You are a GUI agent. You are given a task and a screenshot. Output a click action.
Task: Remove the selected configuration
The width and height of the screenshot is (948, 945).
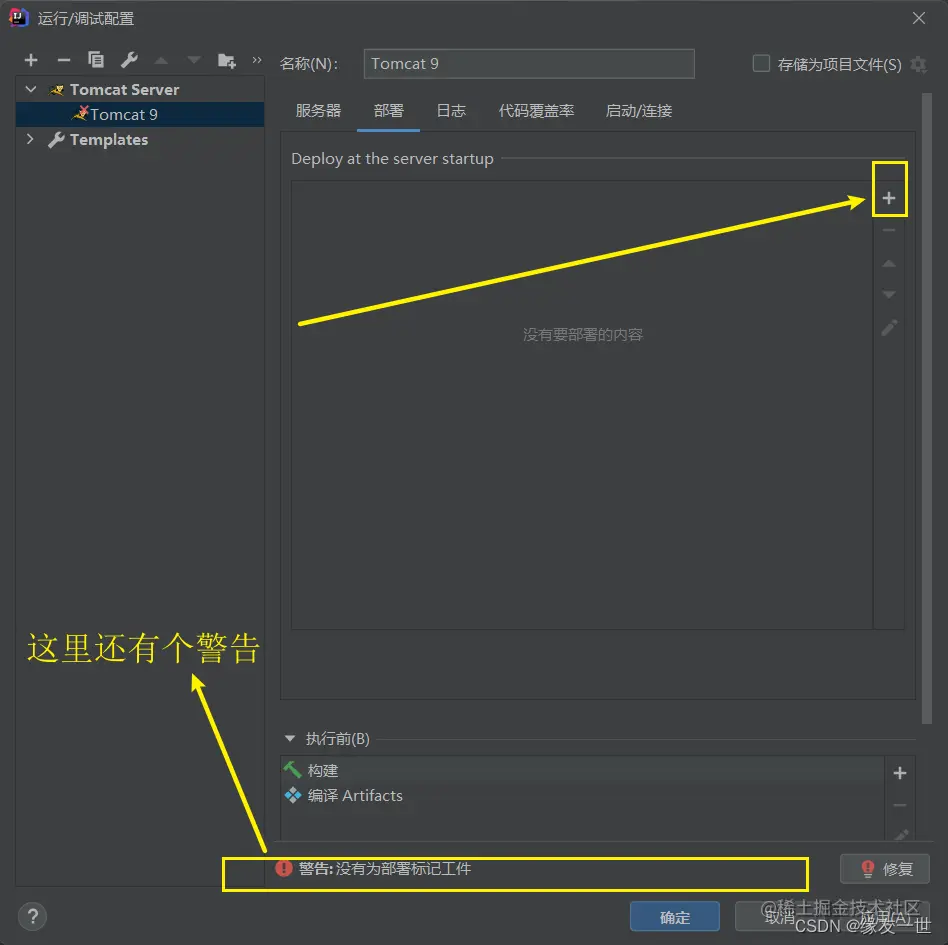[62, 59]
